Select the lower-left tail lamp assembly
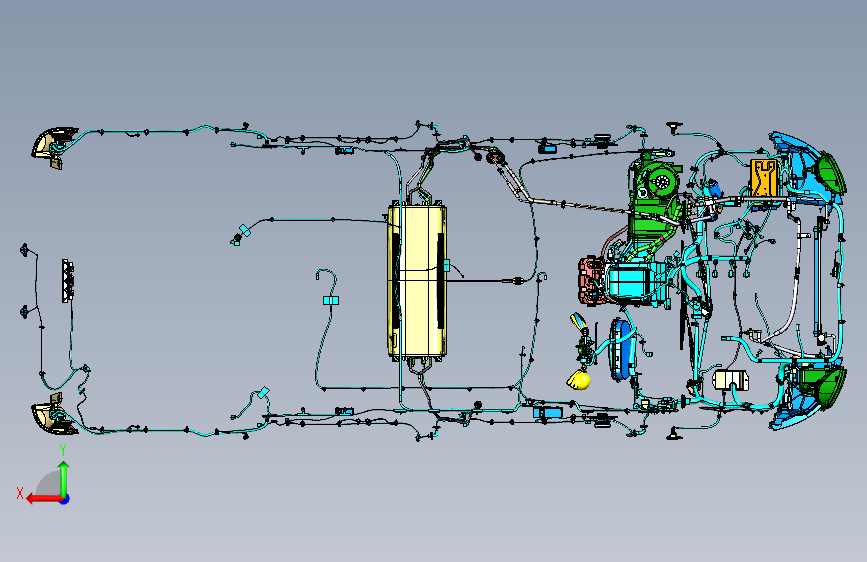Screen dimensions: 867x562 pyautogui.click(x=54, y=415)
